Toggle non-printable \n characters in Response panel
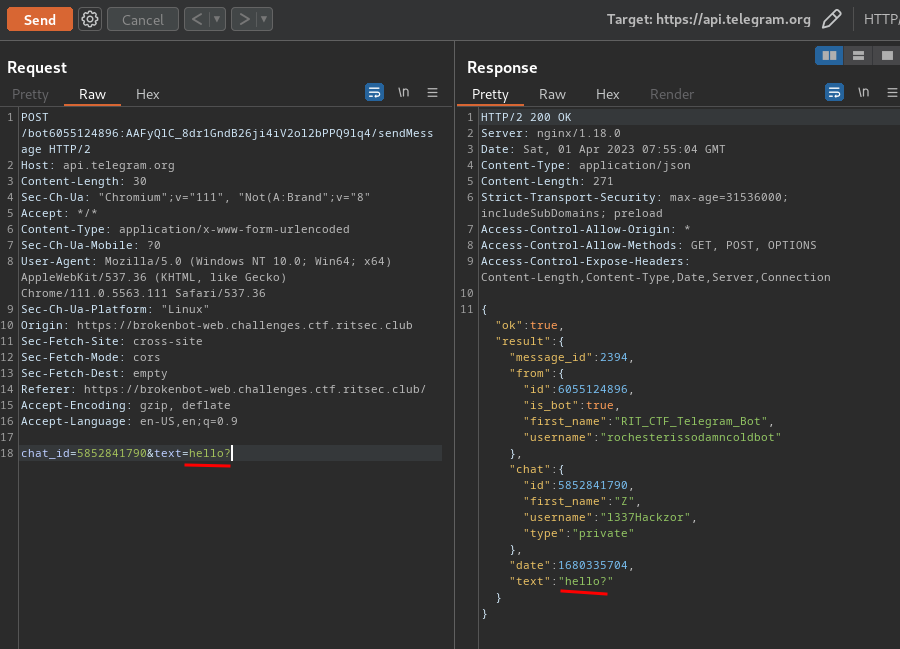 863,92
